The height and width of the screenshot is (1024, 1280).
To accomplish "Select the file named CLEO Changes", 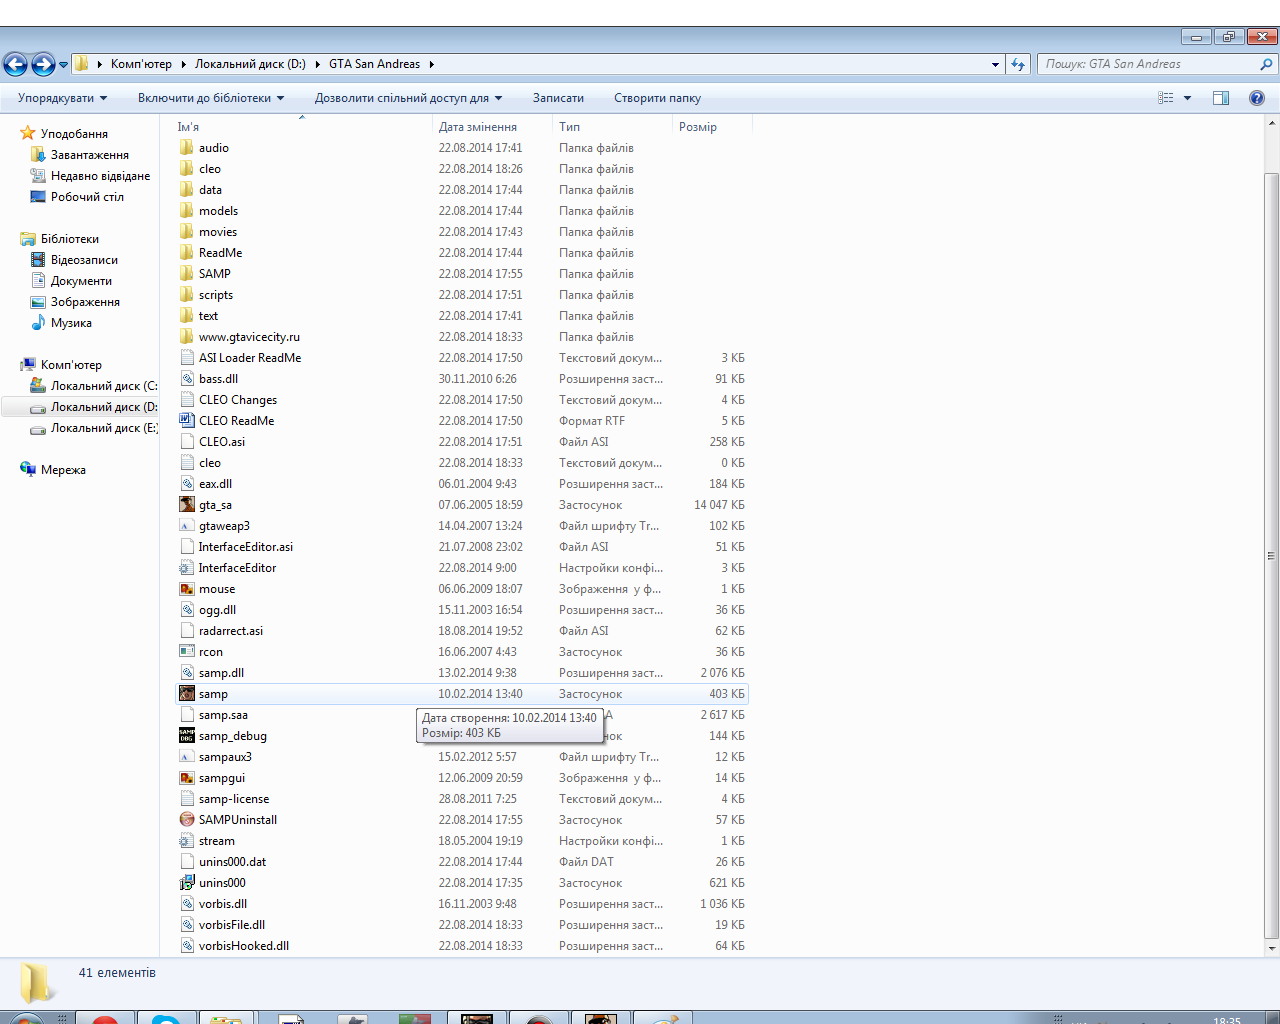I will 238,400.
